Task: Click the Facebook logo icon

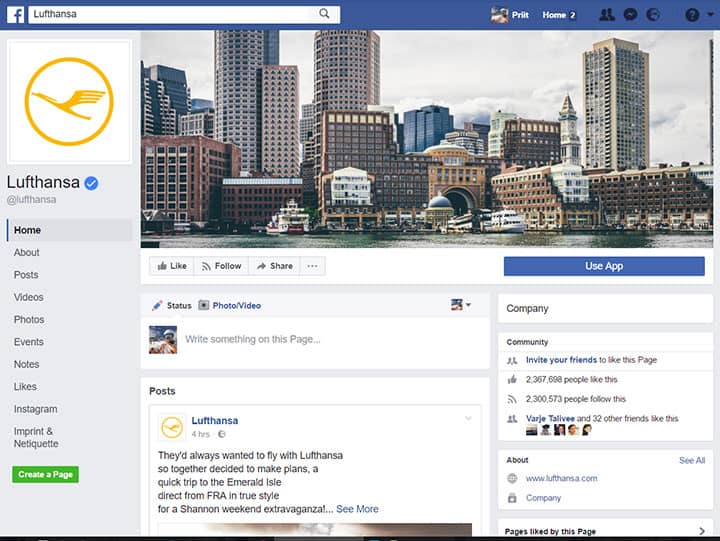Action: click(x=15, y=15)
